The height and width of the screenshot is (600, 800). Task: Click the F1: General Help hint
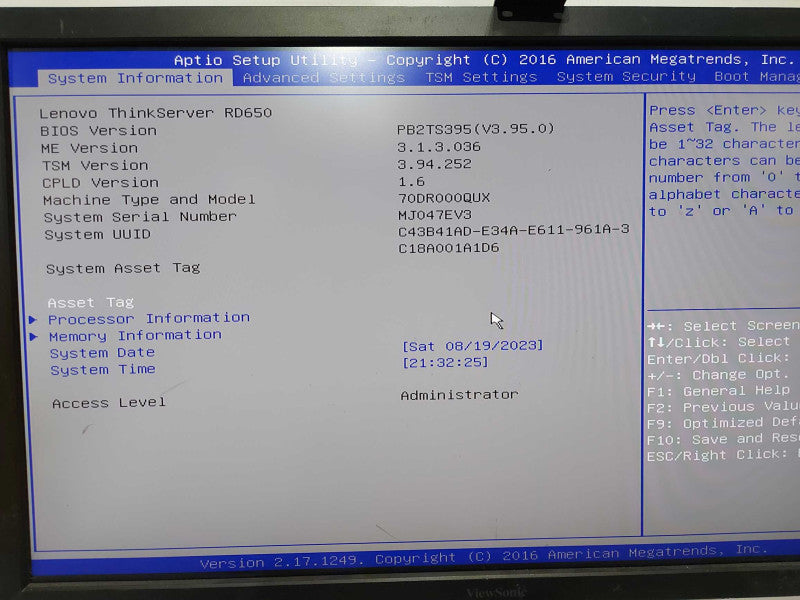pyautogui.click(x=719, y=391)
